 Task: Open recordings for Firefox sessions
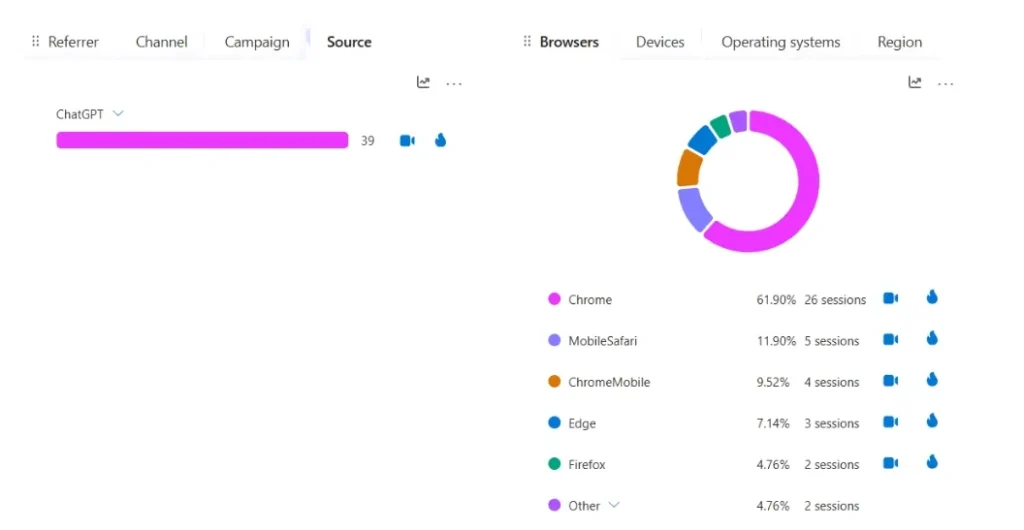(890, 463)
